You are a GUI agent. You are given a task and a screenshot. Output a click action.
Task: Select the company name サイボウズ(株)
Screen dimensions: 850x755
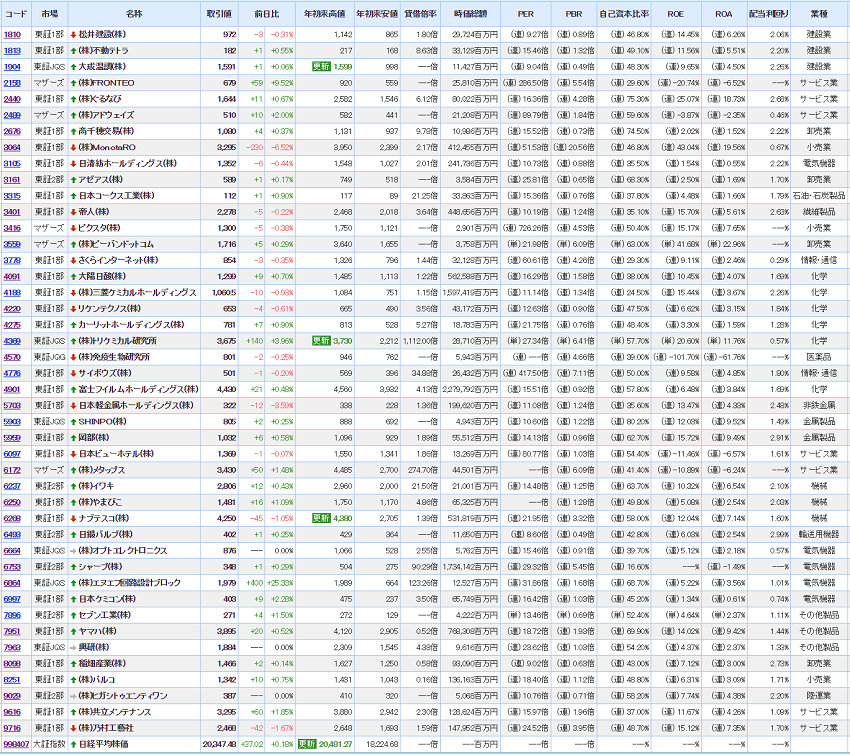point(105,373)
